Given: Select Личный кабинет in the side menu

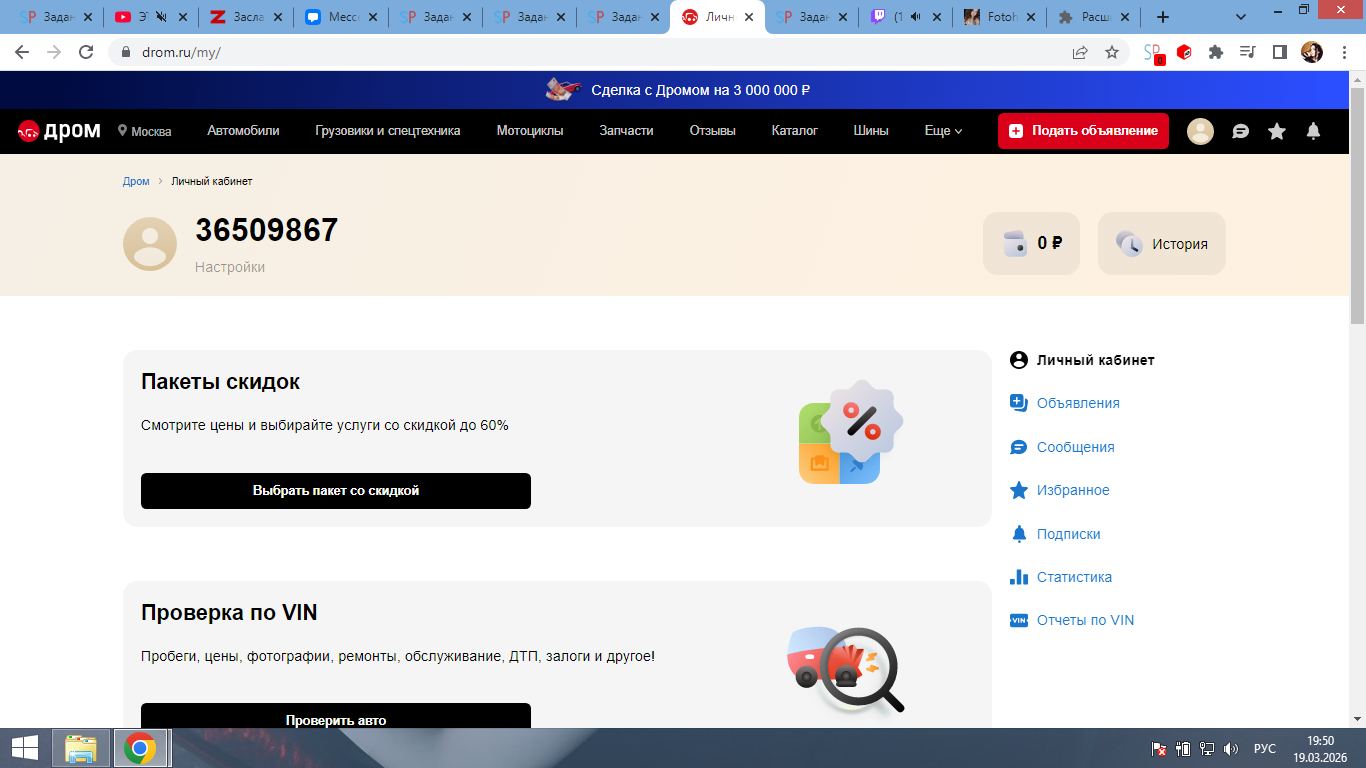Looking at the screenshot, I should (1082, 360).
